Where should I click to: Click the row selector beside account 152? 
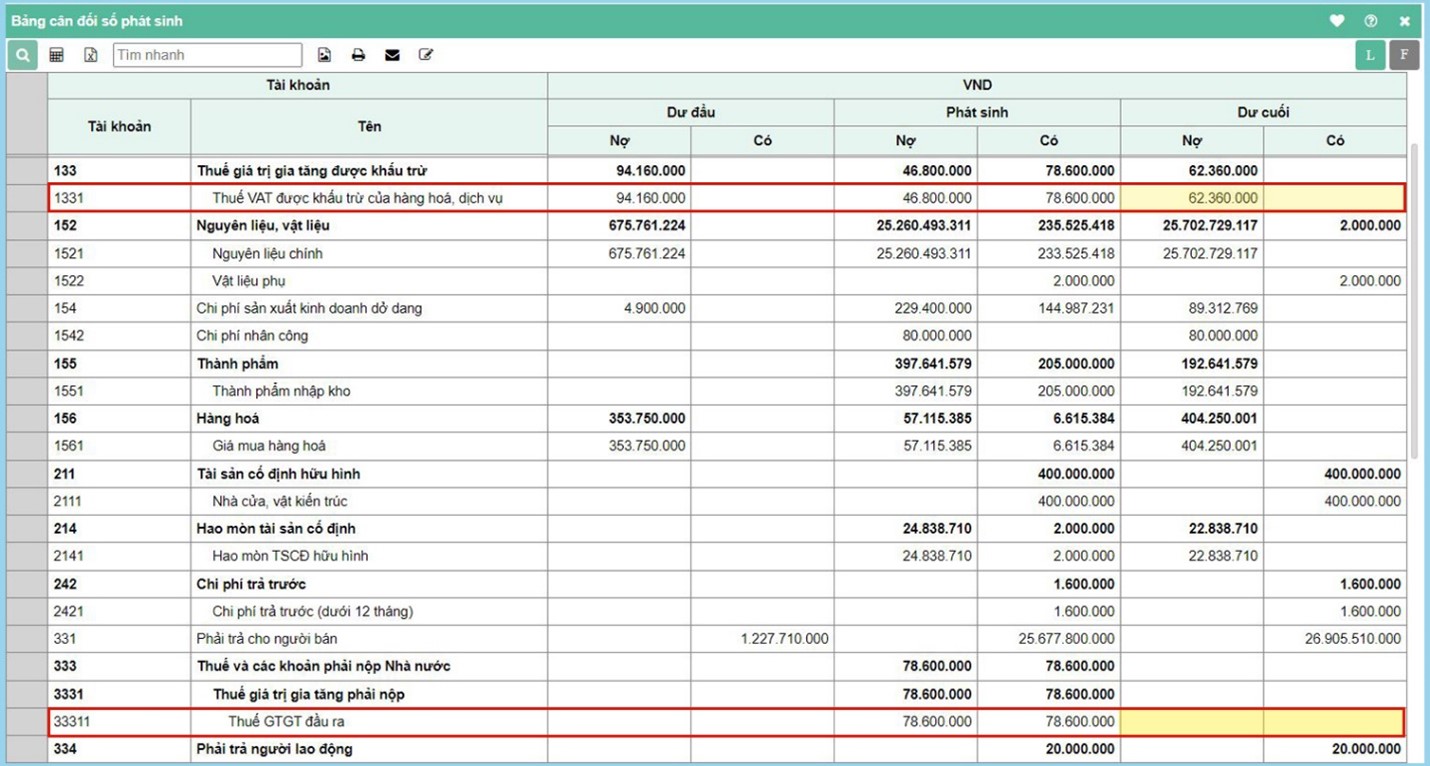tap(27, 226)
